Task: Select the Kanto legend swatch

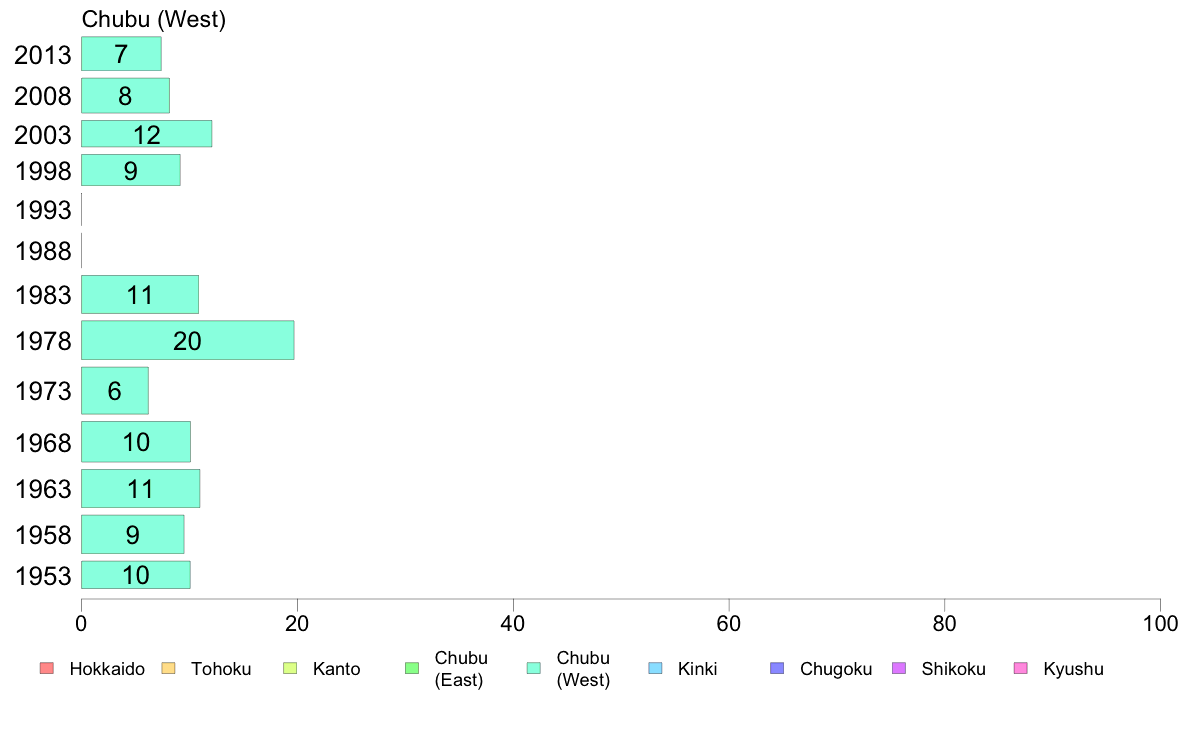Action: 290,668
